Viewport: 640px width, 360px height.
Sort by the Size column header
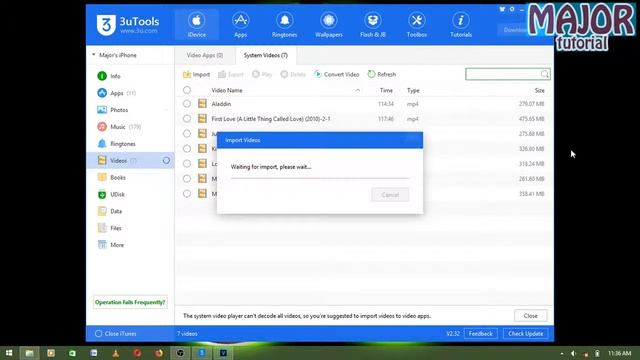(x=539, y=90)
